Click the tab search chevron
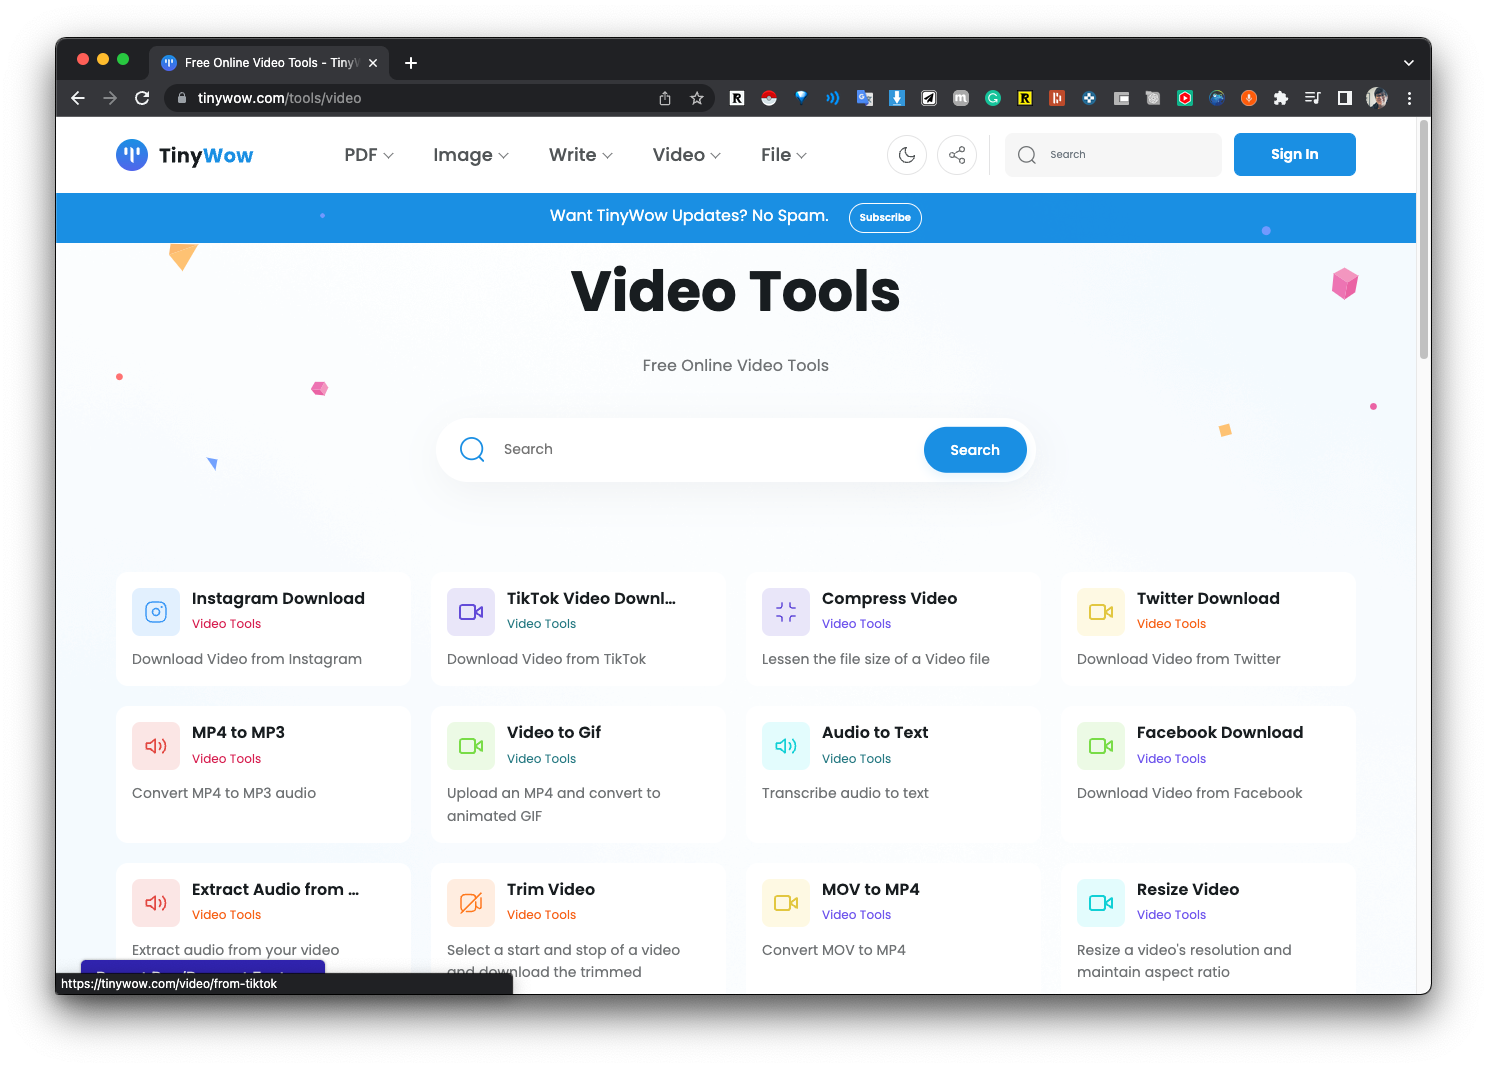Image resolution: width=1487 pixels, height=1068 pixels. point(1409,63)
